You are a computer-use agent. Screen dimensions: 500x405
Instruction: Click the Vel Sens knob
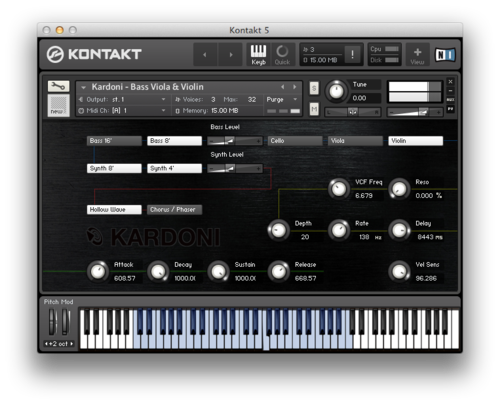click(399, 271)
